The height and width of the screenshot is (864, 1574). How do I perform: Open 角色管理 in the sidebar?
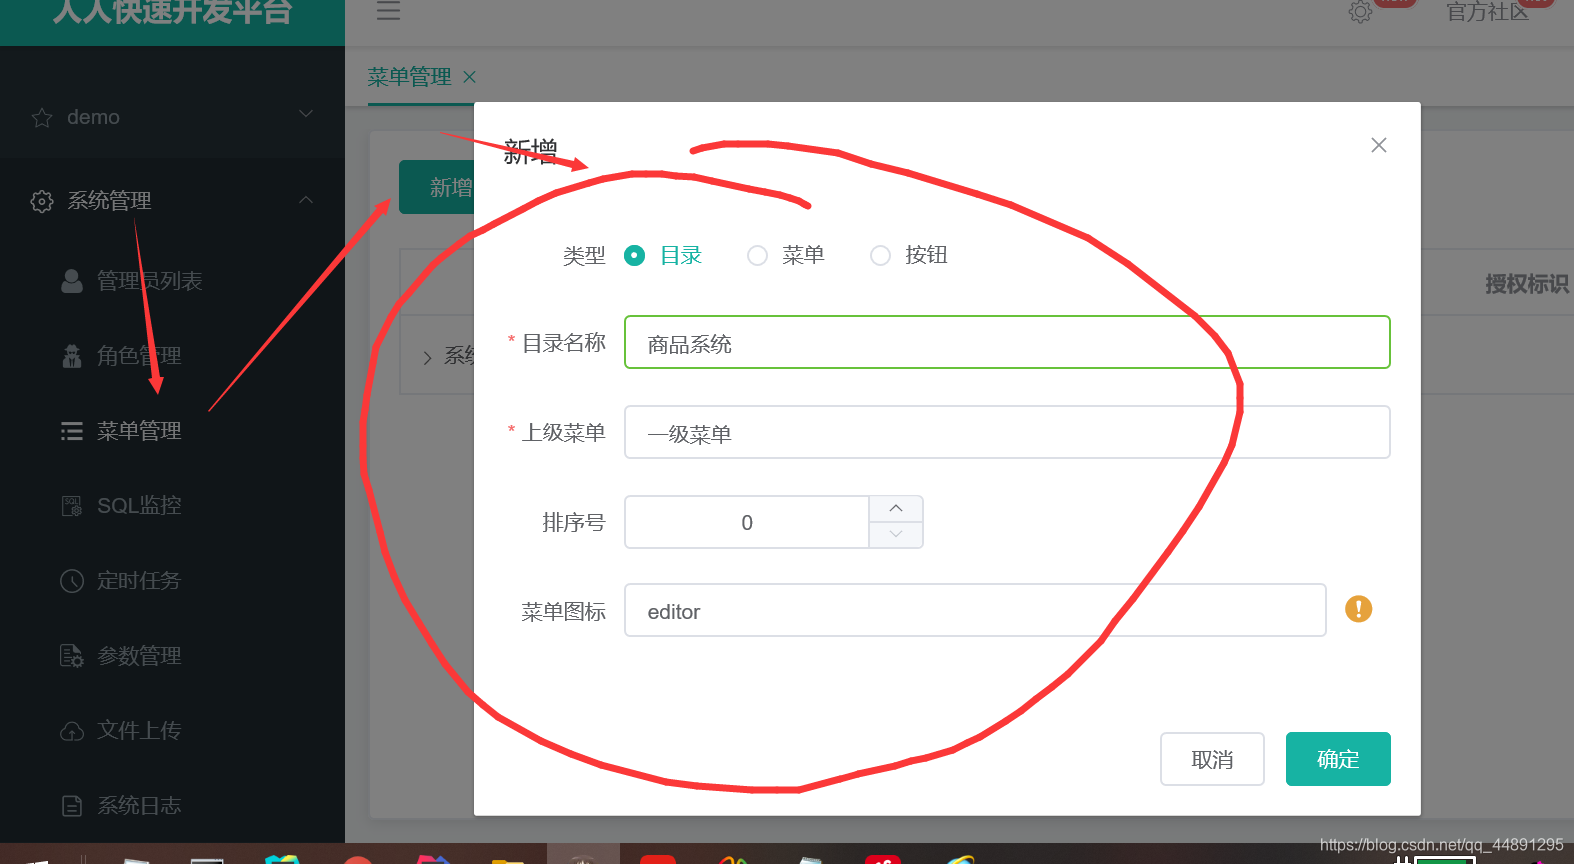click(x=139, y=356)
